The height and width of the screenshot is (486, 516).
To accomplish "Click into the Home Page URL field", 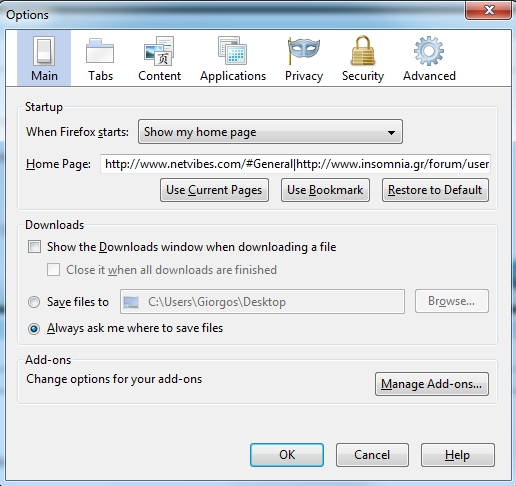I will pyautogui.click(x=295, y=164).
